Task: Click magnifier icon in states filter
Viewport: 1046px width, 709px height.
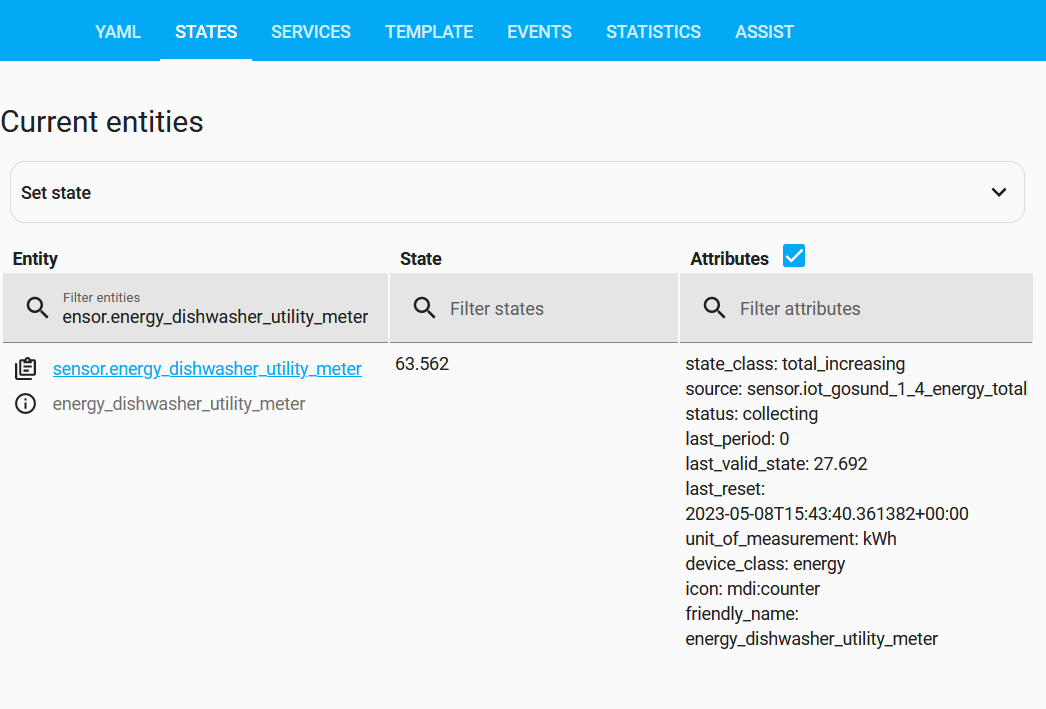Action: [x=424, y=308]
